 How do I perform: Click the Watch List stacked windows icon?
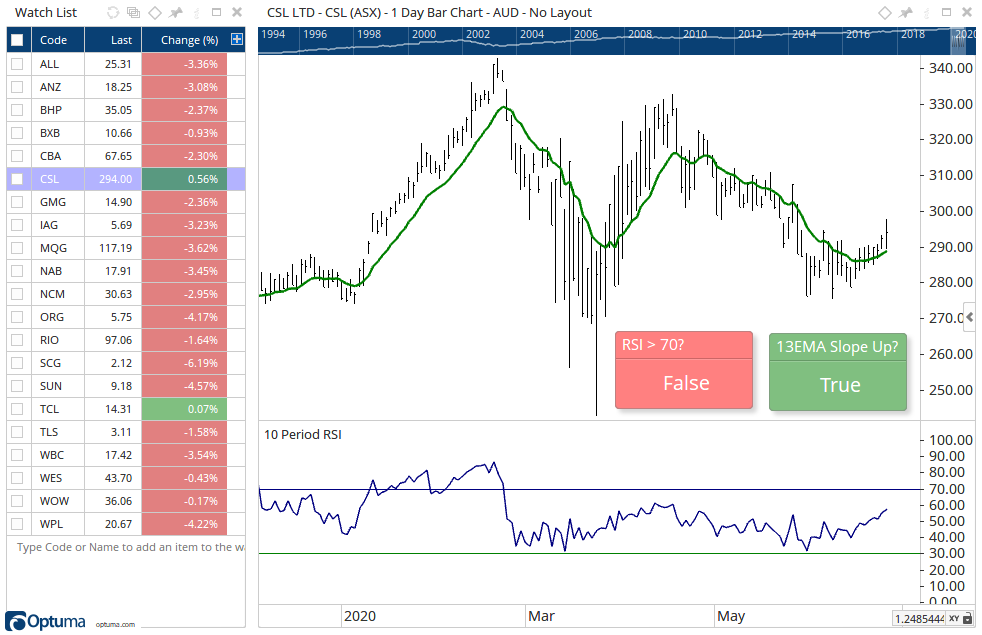(133, 13)
